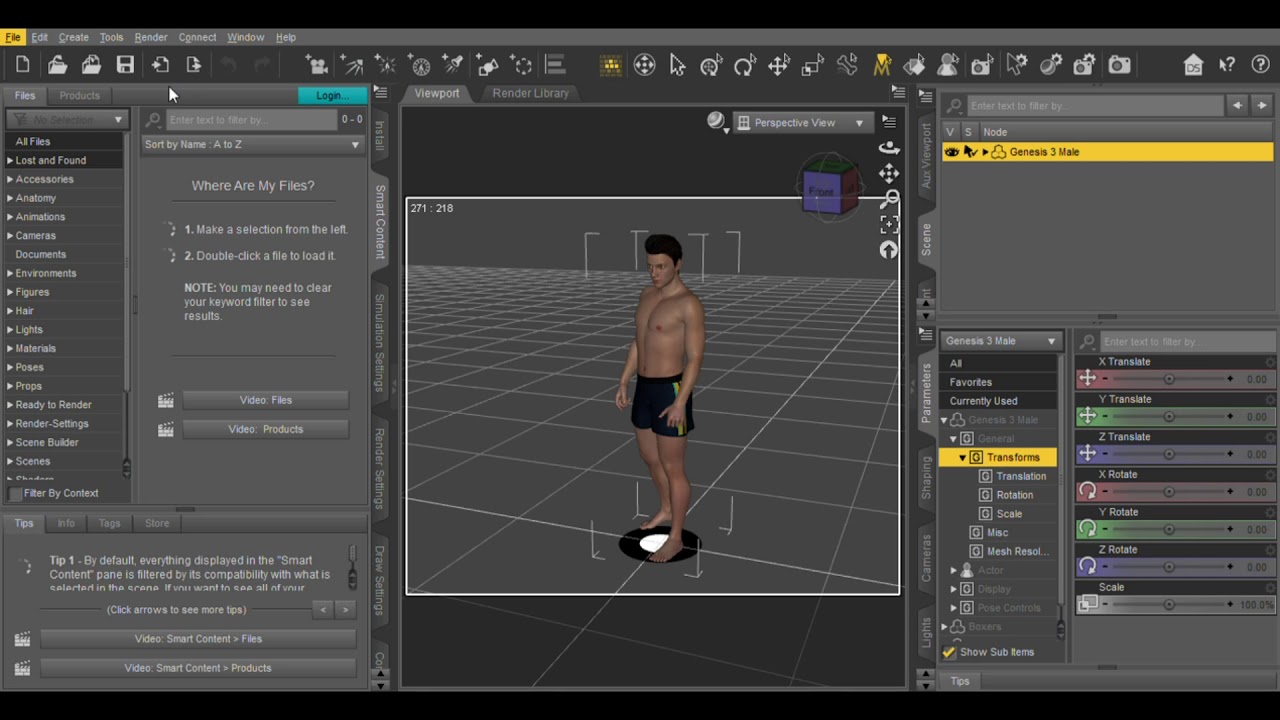Switch to the Products tab
This screenshot has width=1280, height=720.
79,95
